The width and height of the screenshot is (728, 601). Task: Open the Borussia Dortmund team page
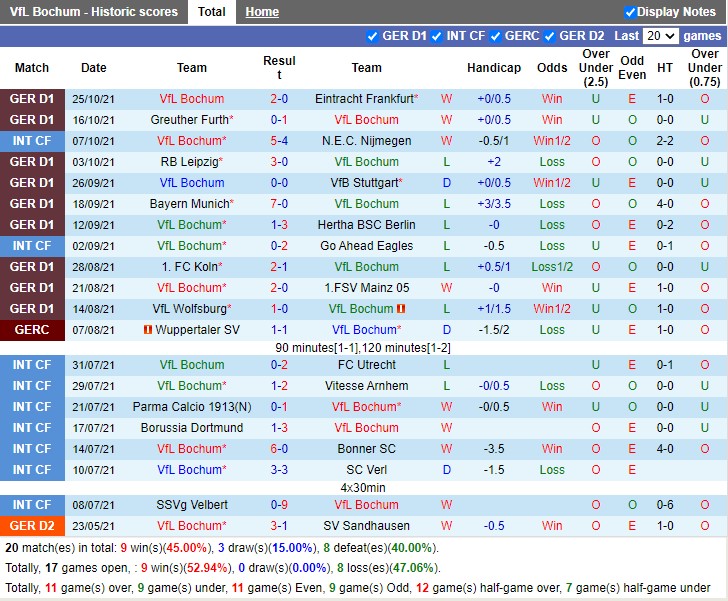192,428
